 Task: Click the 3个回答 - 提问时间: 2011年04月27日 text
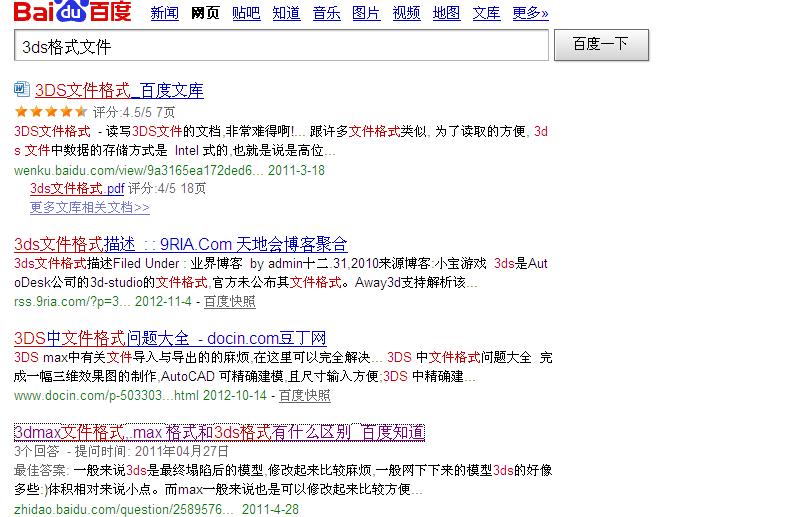pyautogui.click(x=121, y=451)
